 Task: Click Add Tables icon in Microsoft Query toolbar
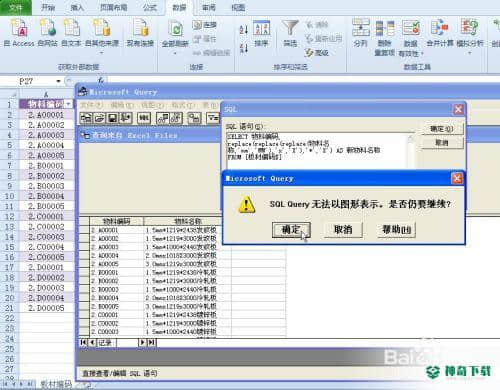(194, 118)
